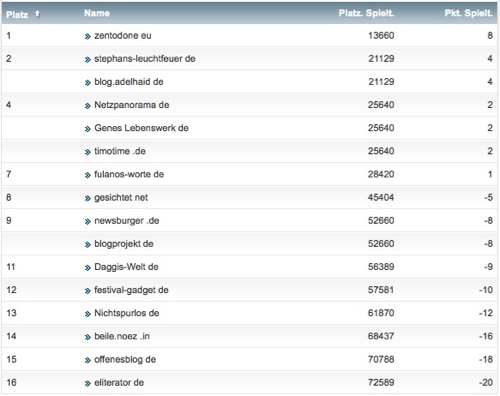Click the arrow icon before Netzpanorama de

click(88, 106)
